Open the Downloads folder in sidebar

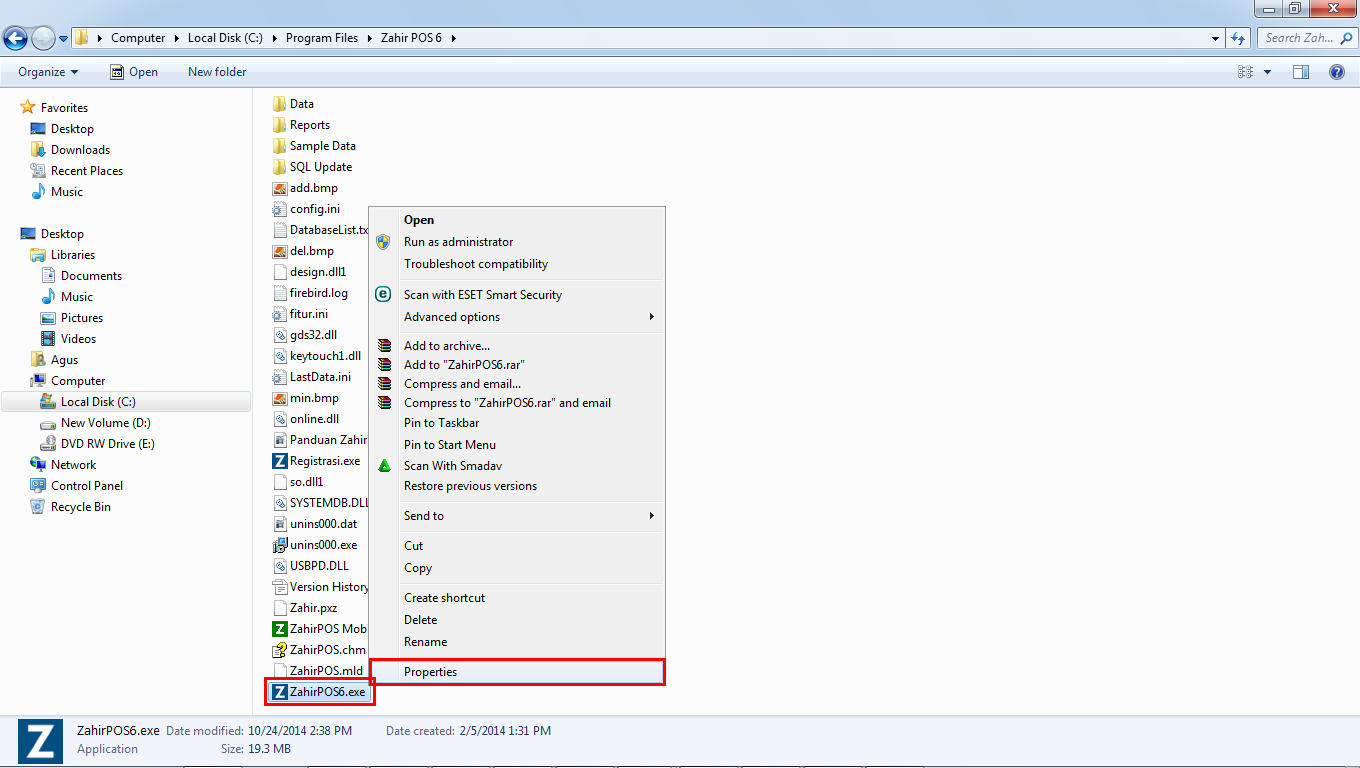click(70, 150)
